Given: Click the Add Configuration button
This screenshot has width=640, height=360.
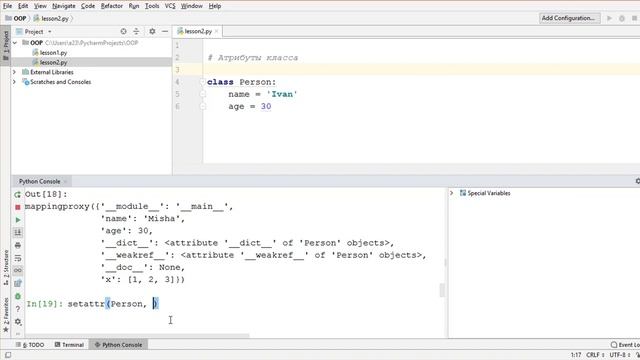Looking at the screenshot, I should tap(569, 18).
